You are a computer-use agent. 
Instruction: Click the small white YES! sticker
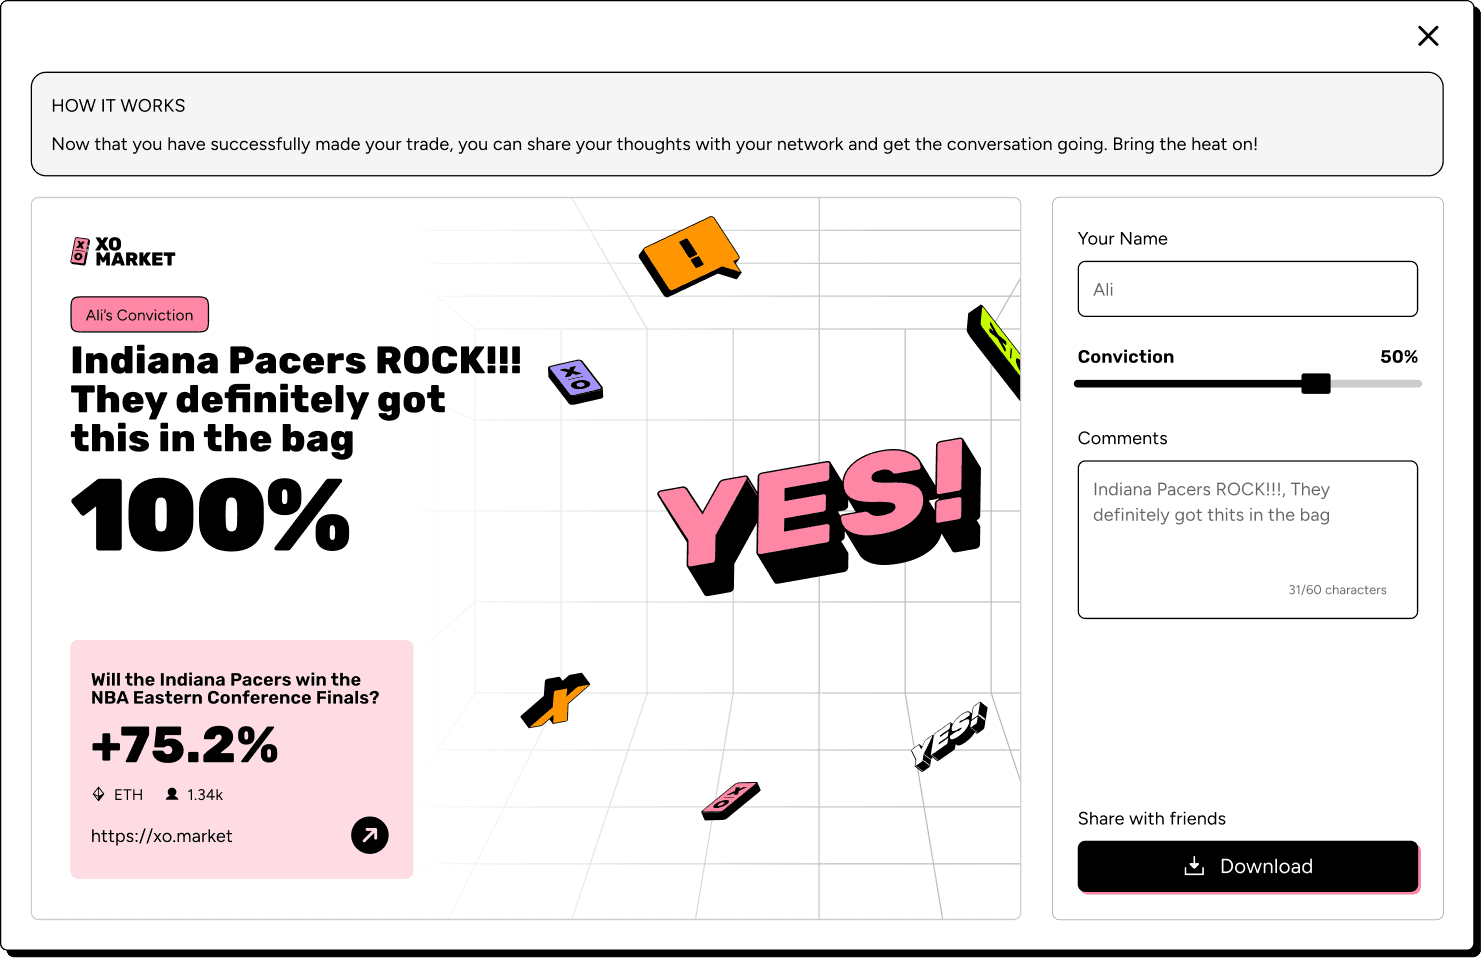coord(949,736)
